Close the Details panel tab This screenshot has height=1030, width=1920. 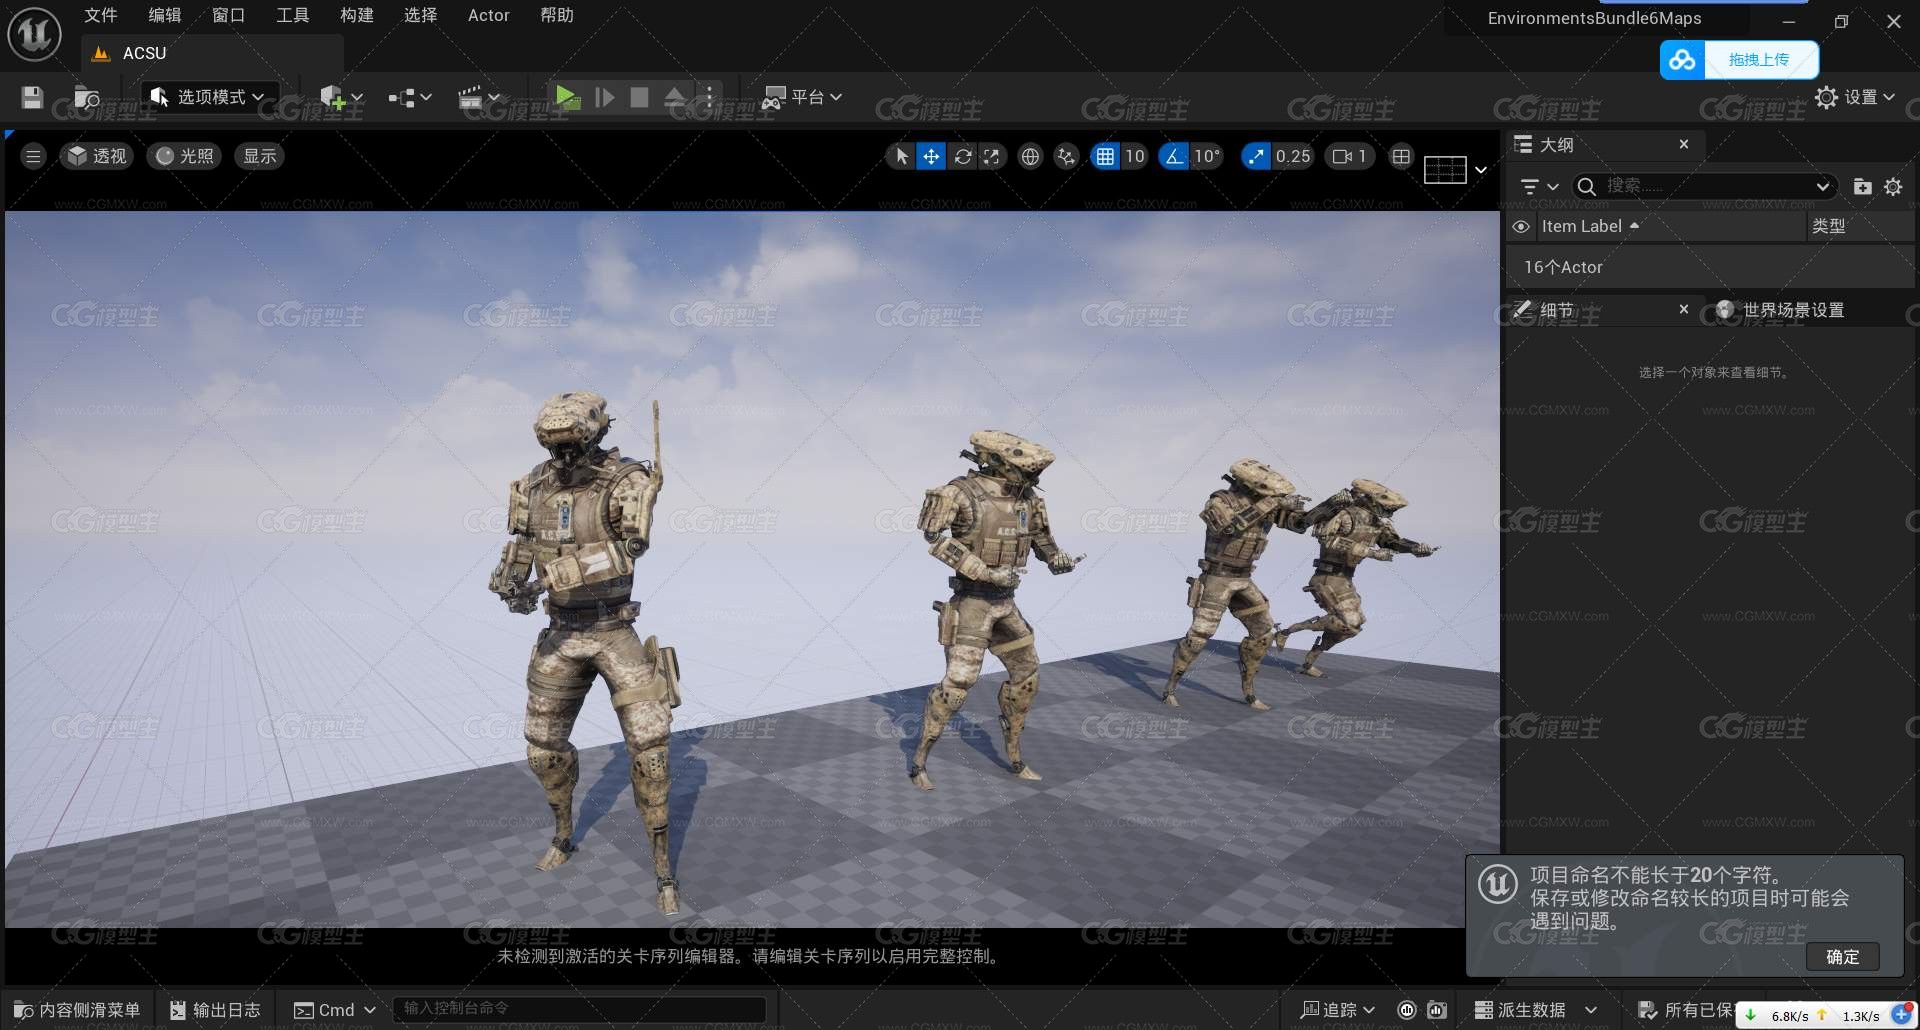tap(1684, 309)
